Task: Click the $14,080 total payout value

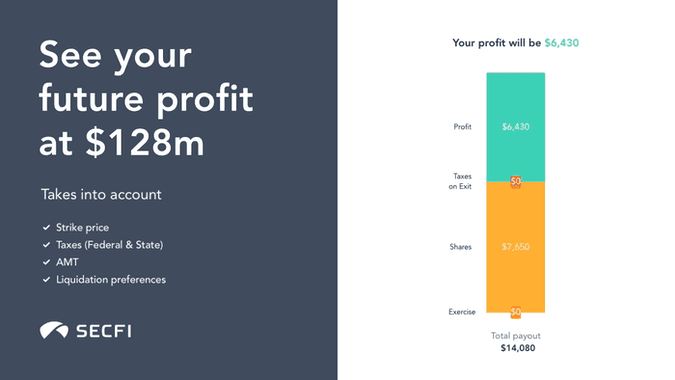Action: tap(518, 348)
